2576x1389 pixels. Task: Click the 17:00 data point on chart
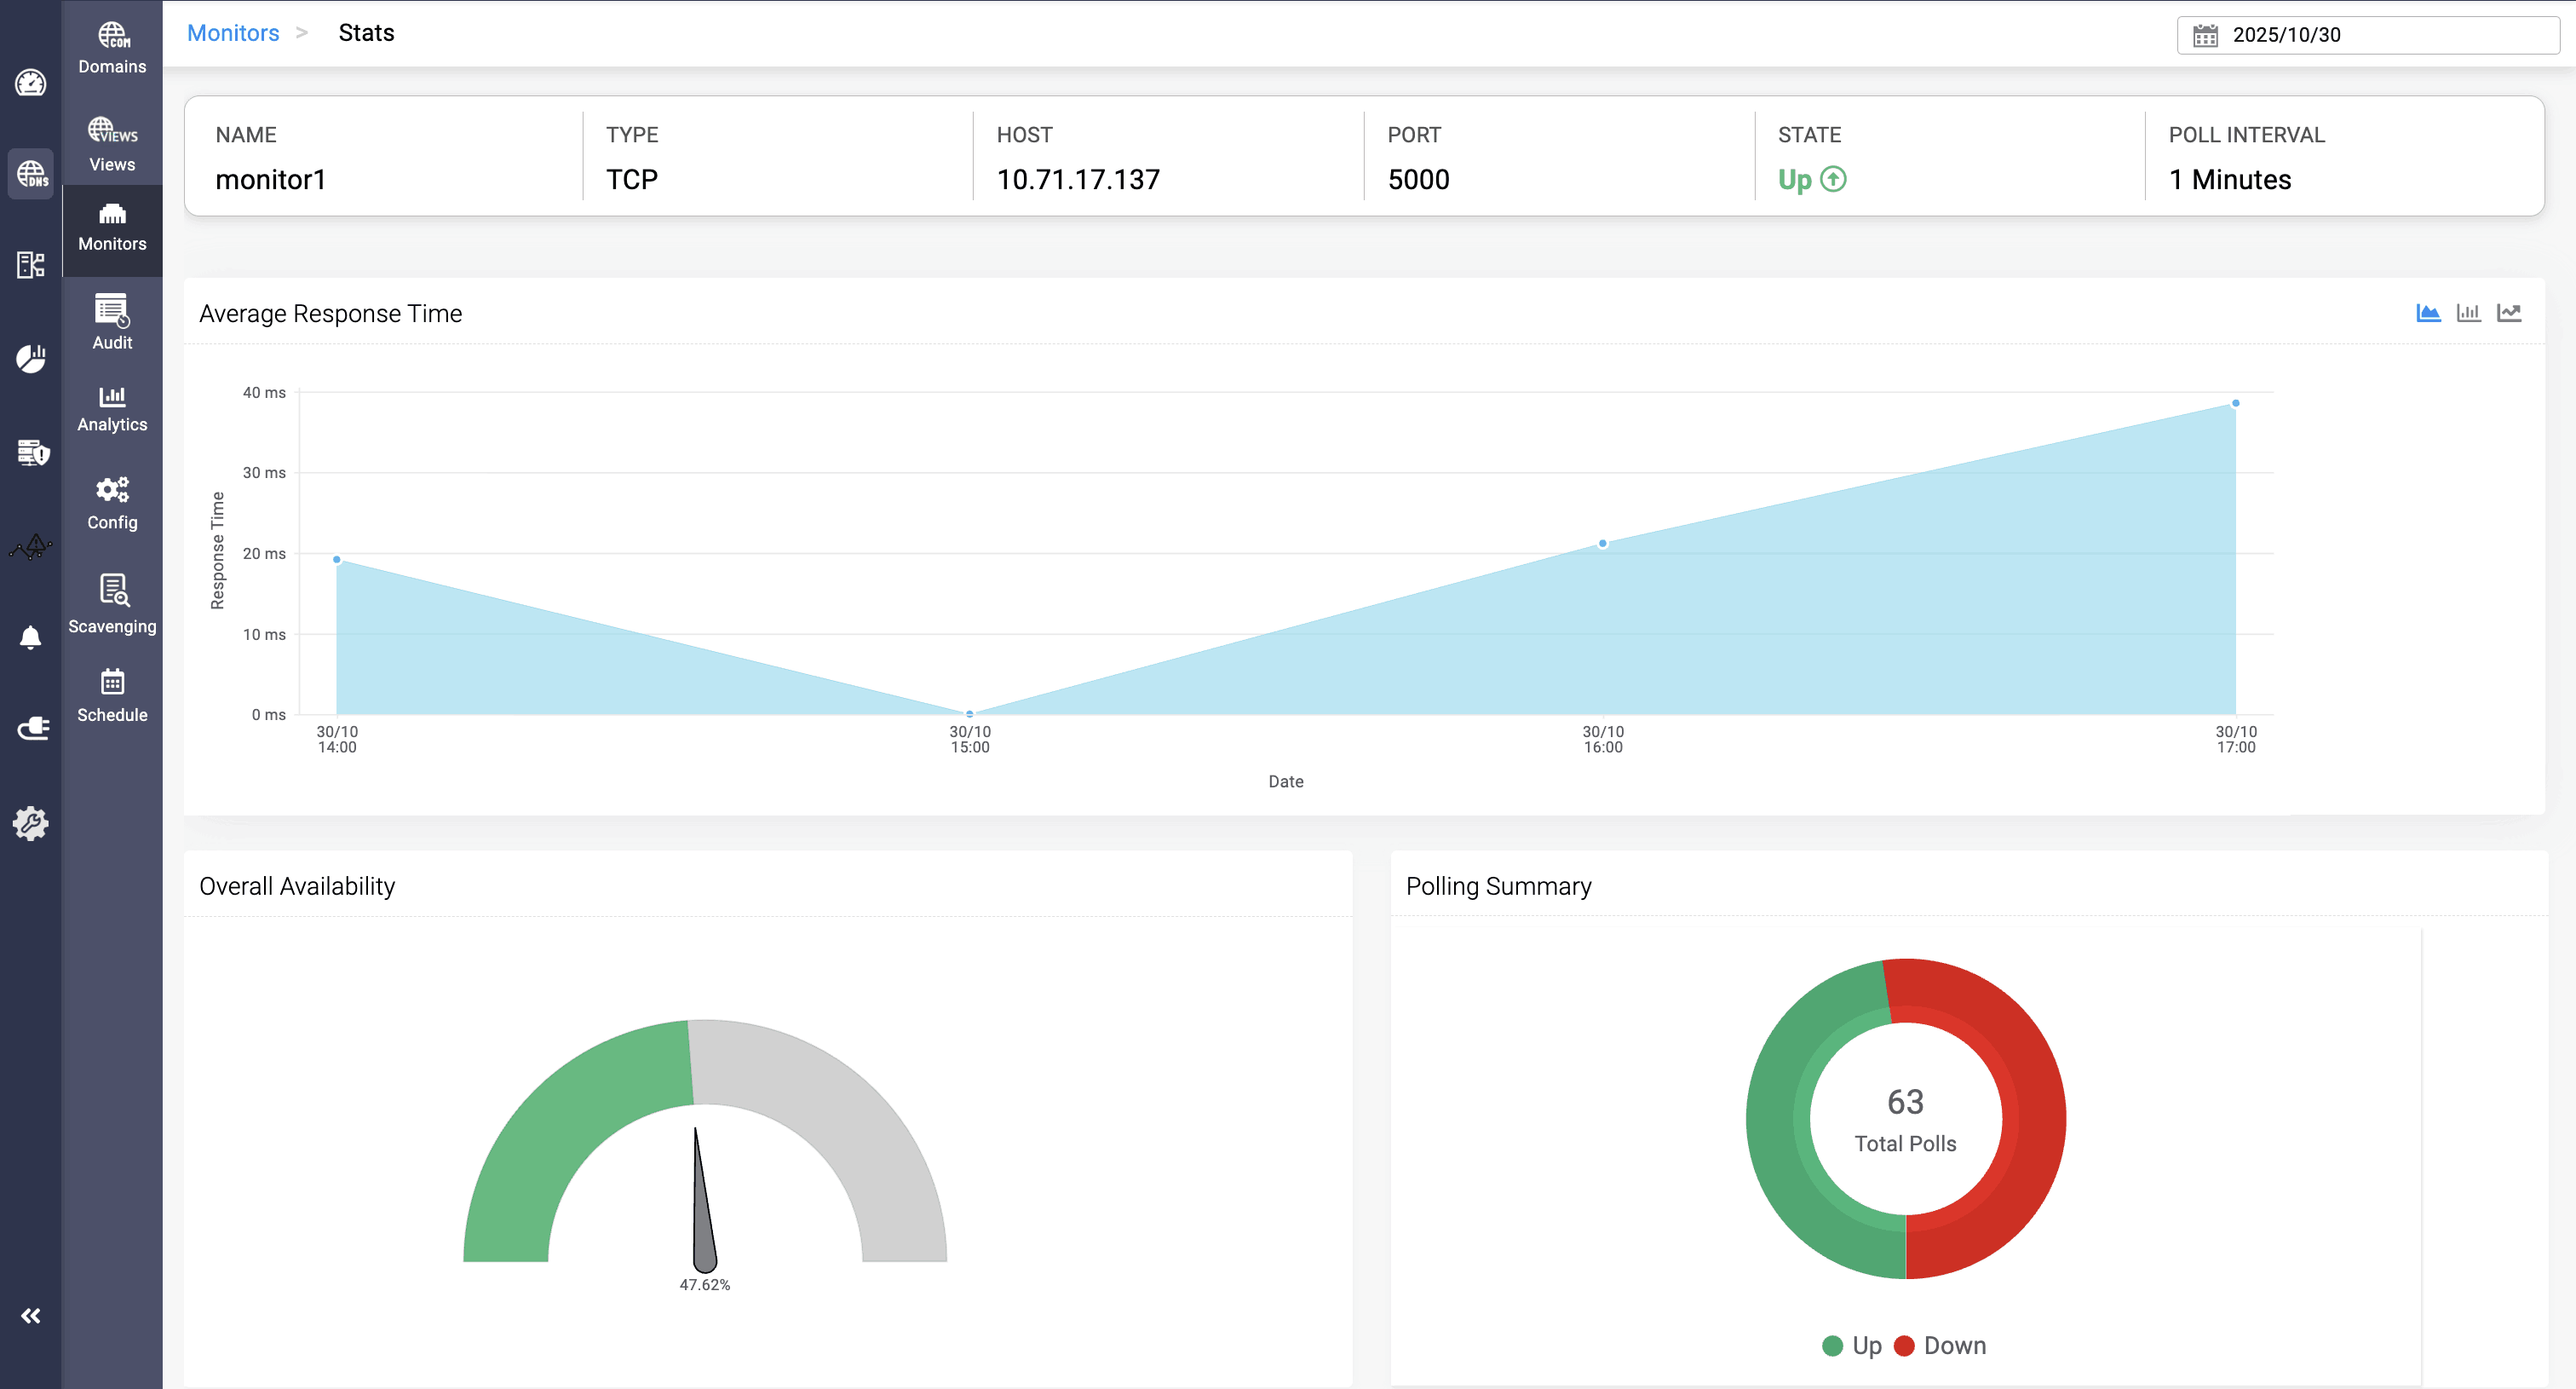point(2235,403)
